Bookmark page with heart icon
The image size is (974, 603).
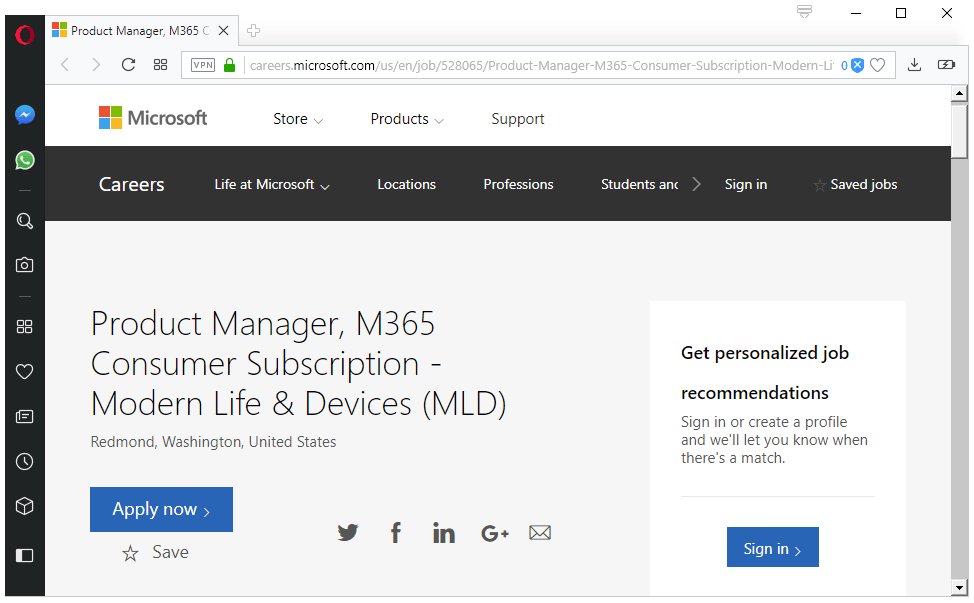(x=878, y=65)
